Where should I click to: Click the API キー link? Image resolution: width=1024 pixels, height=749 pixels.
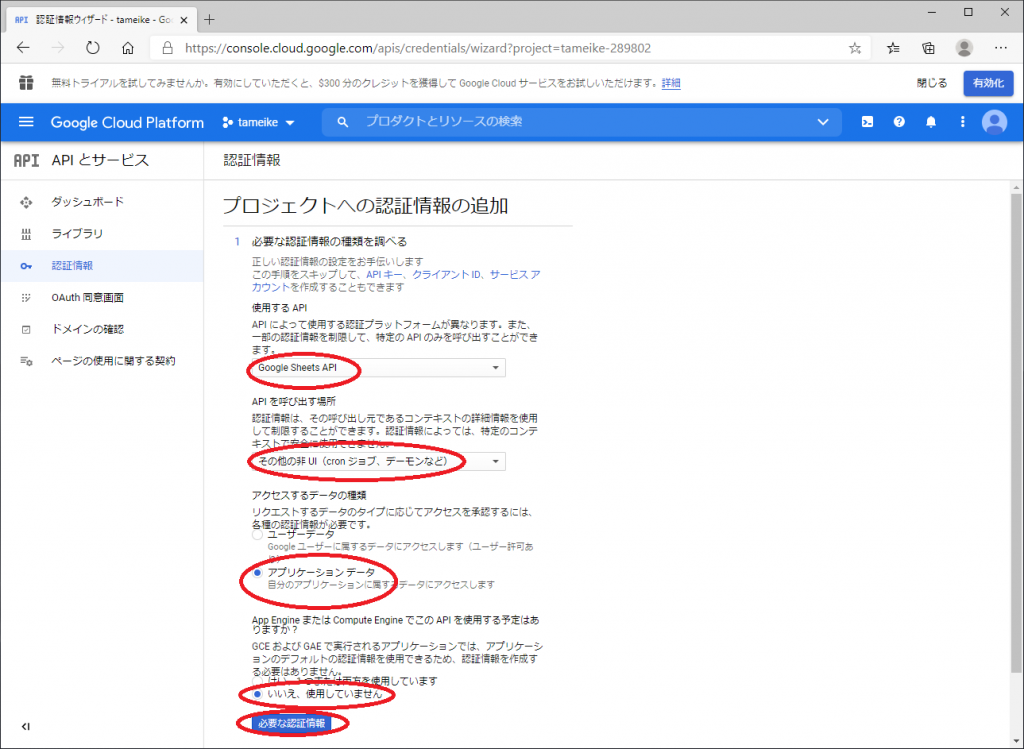(x=385, y=274)
